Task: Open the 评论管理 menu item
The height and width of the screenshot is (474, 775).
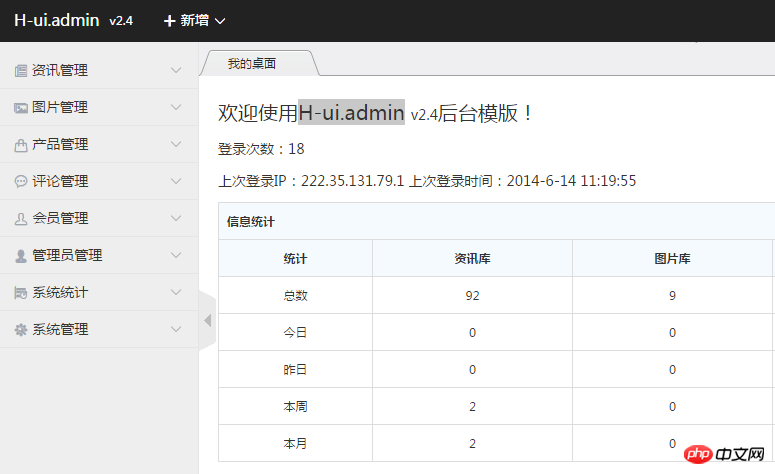Action: pyautogui.click(x=99, y=181)
